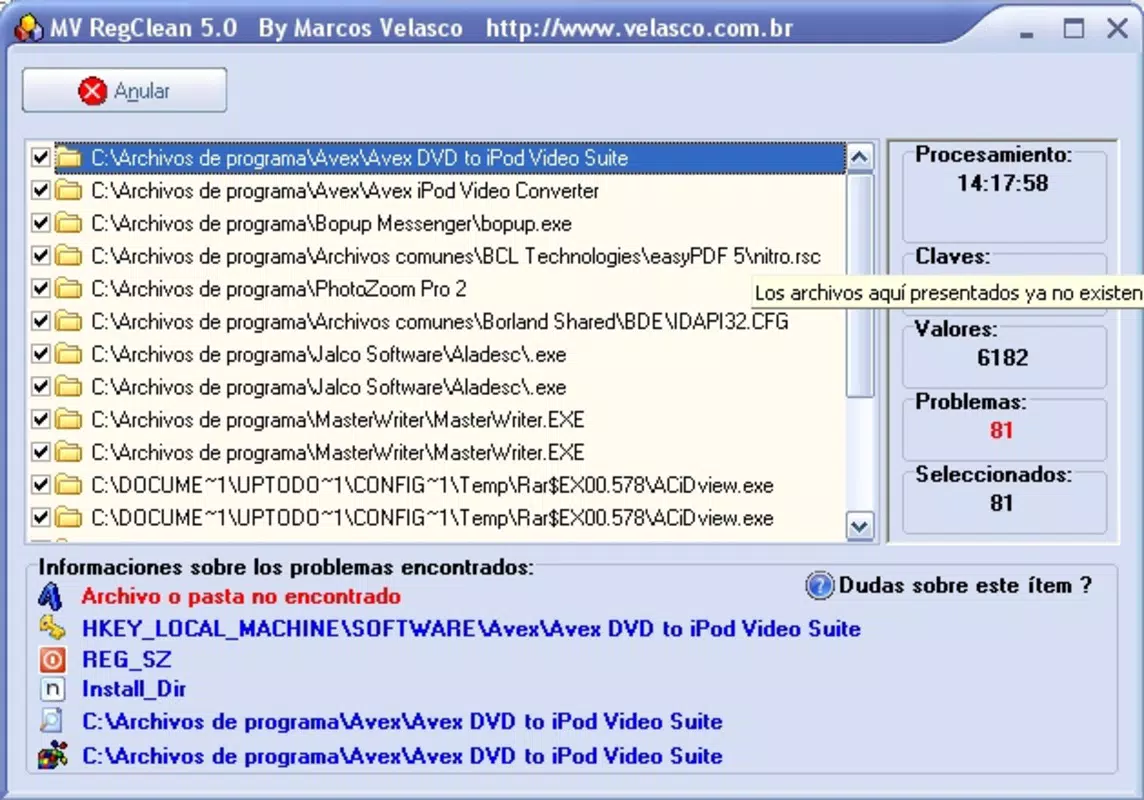Click the 'REG_SZ' value type text

click(126, 659)
